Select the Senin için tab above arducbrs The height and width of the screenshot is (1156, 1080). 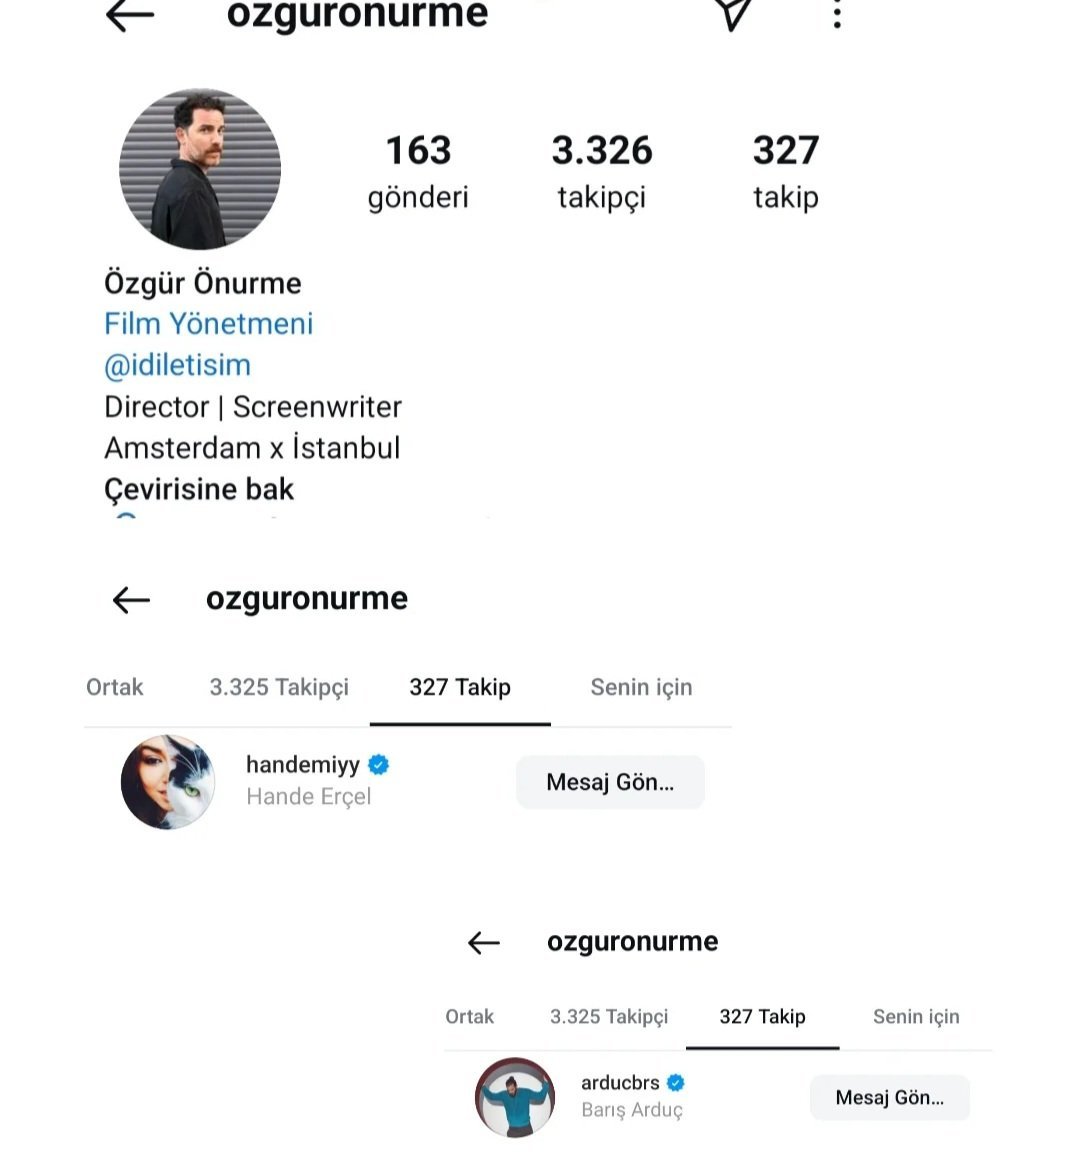916,1017
